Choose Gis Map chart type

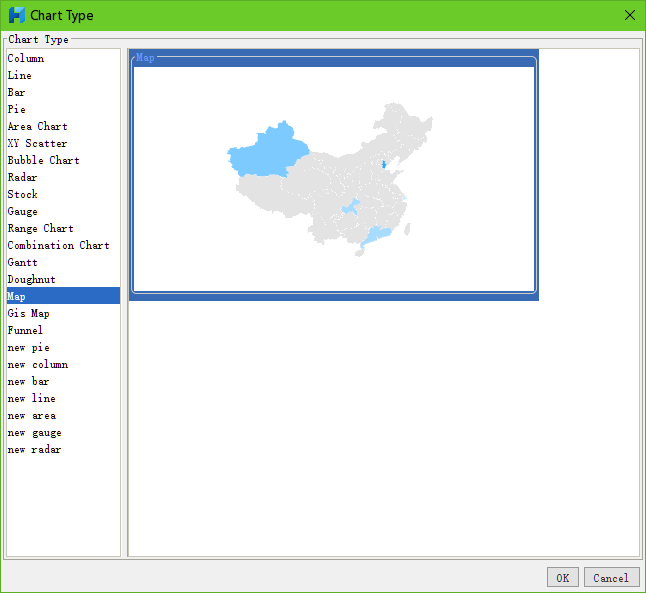[x=63, y=313]
